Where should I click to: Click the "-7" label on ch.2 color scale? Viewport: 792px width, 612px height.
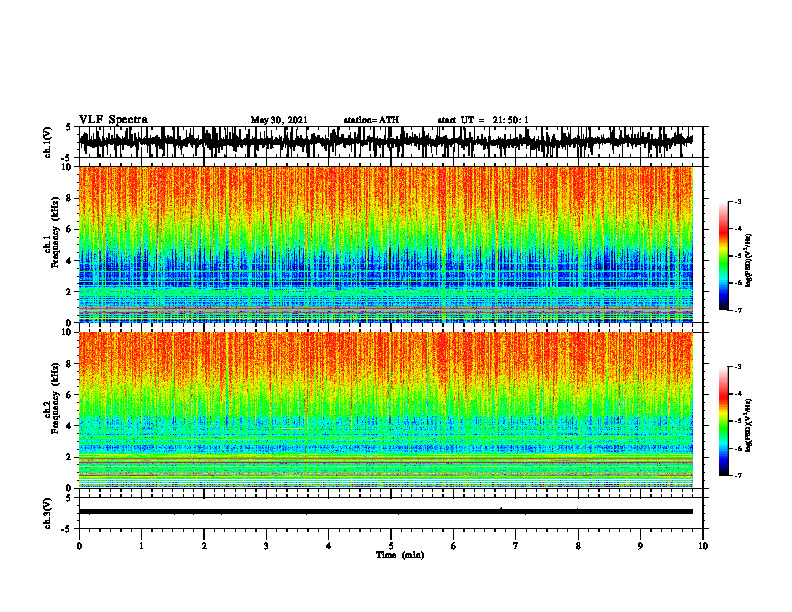[x=738, y=475]
